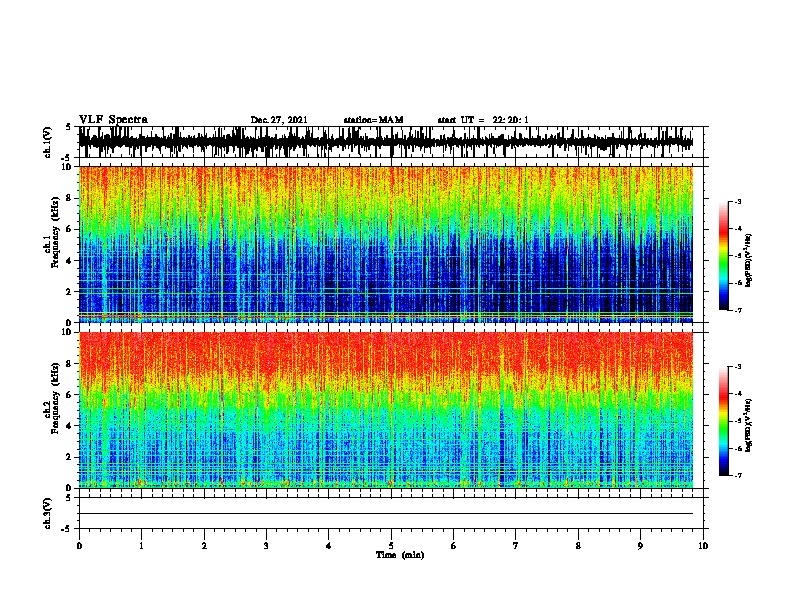Click the ch.2 "Frequency (kHz)" axis label
This screenshot has height=612, width=792.
click(x=55, y=398)
